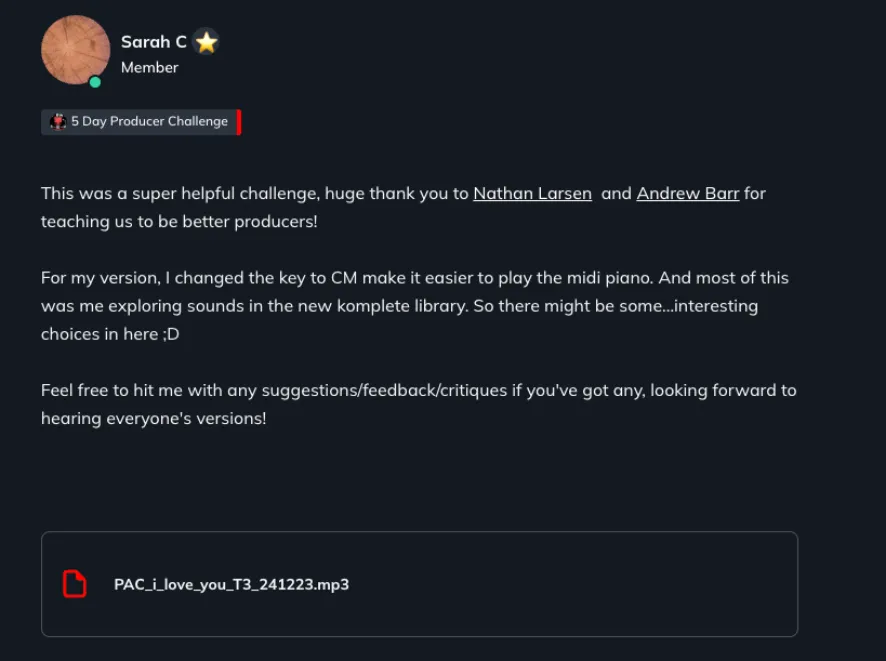Open Sarah C's profile picture
Viewport: 886px width, 661px height.
point(75,49)
